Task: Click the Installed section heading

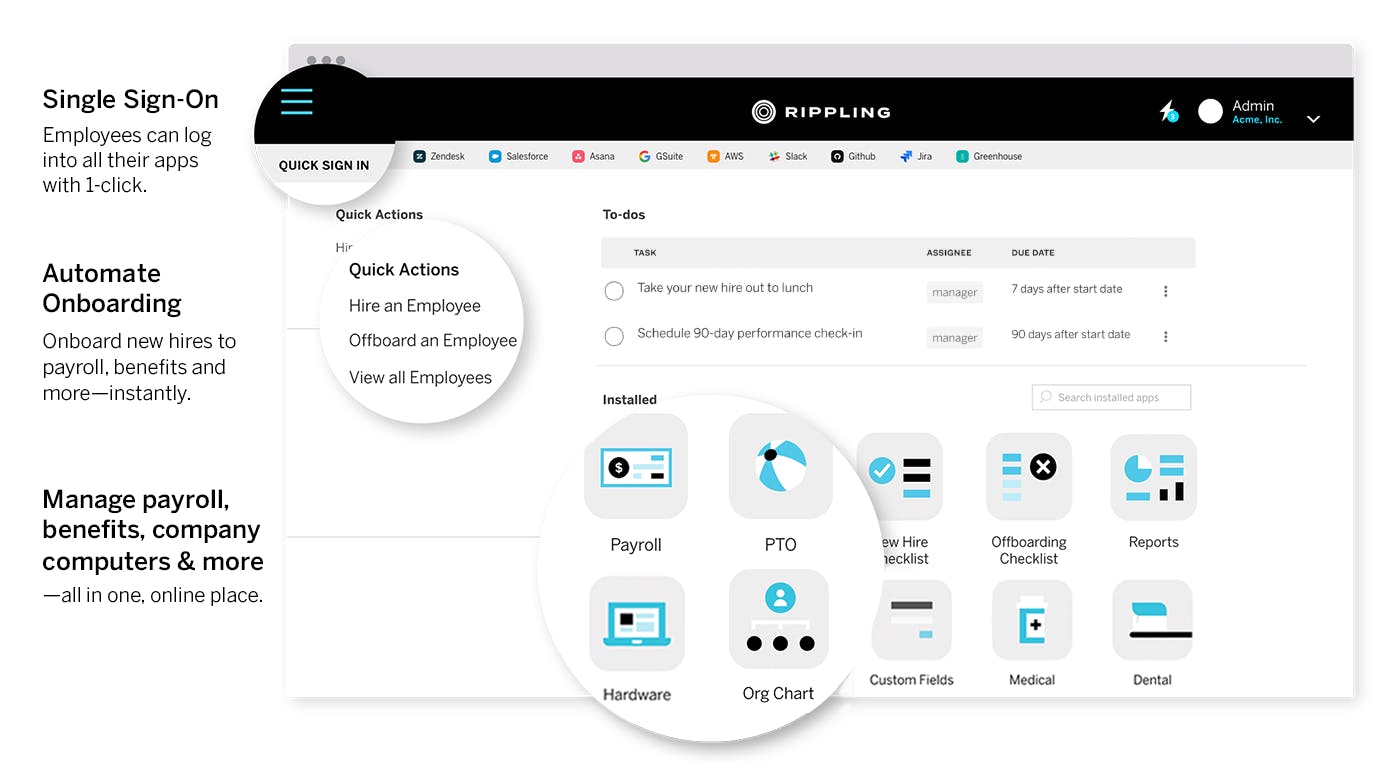Action: point(630,400)
